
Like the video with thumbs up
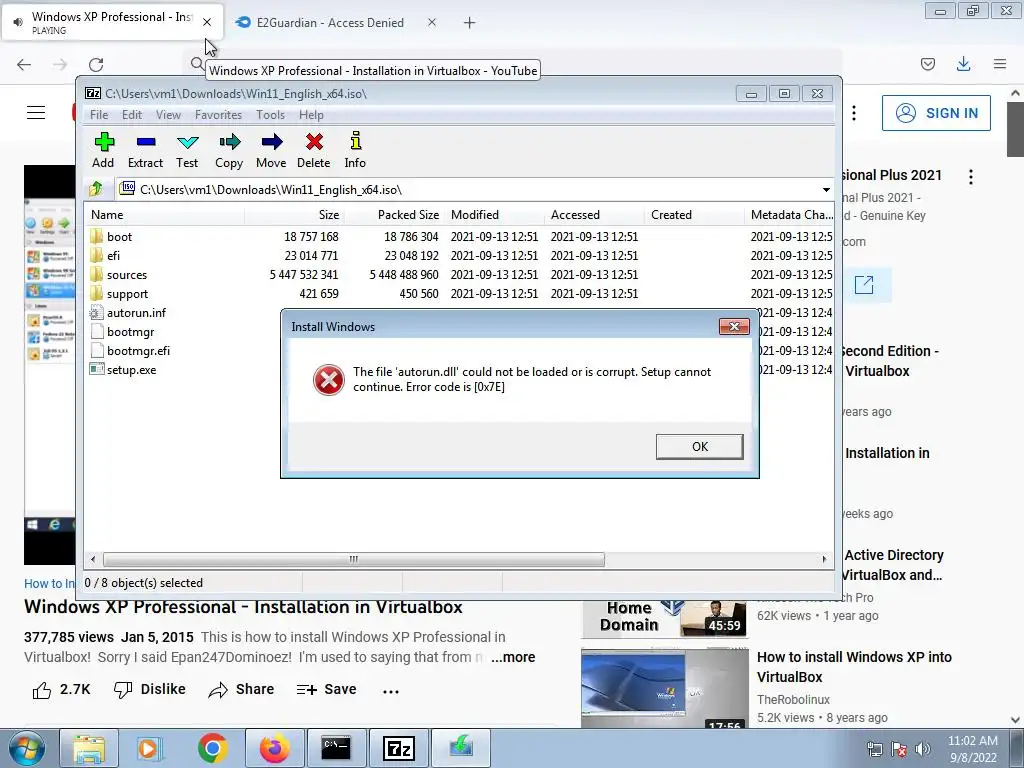tap(61, 690)
